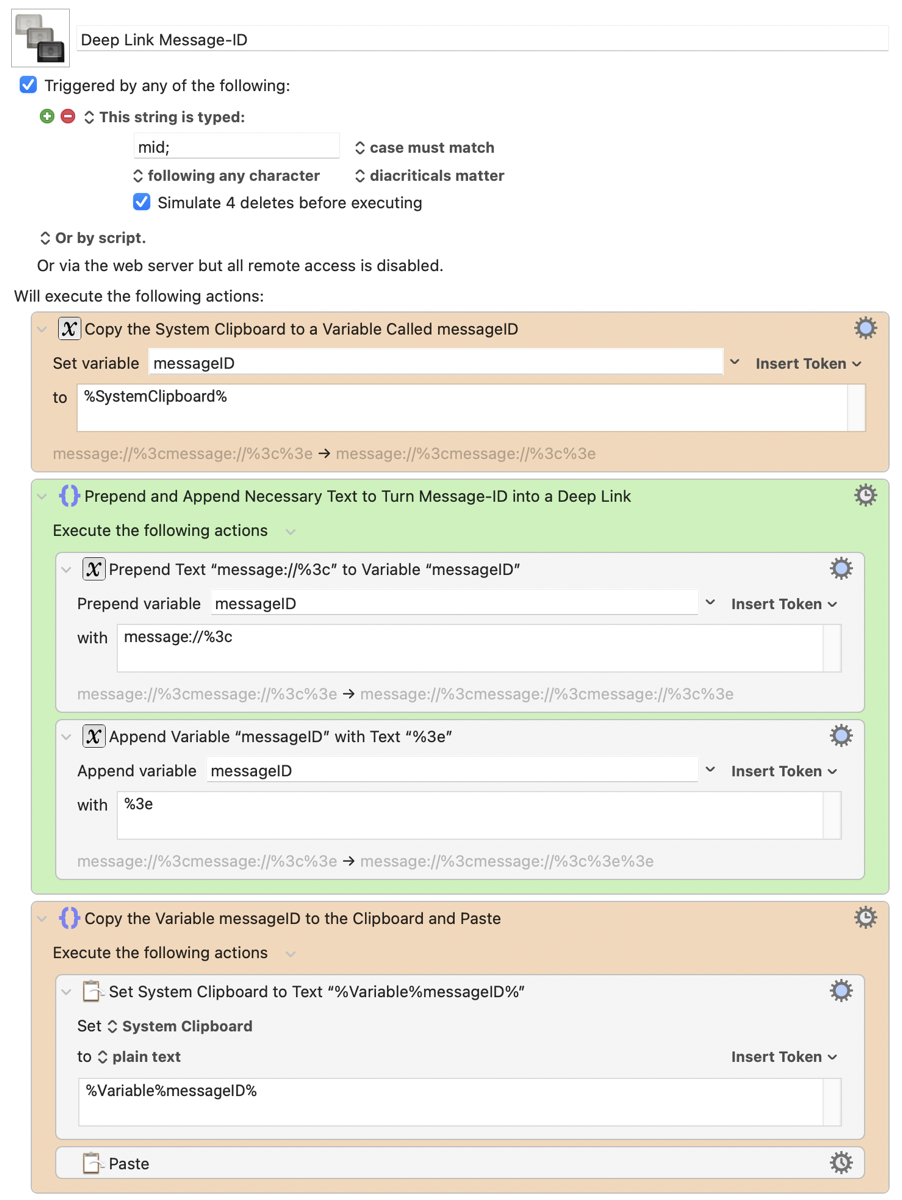
Task: Open Insert Token menu in Set variable action
Action: (808, 363)
